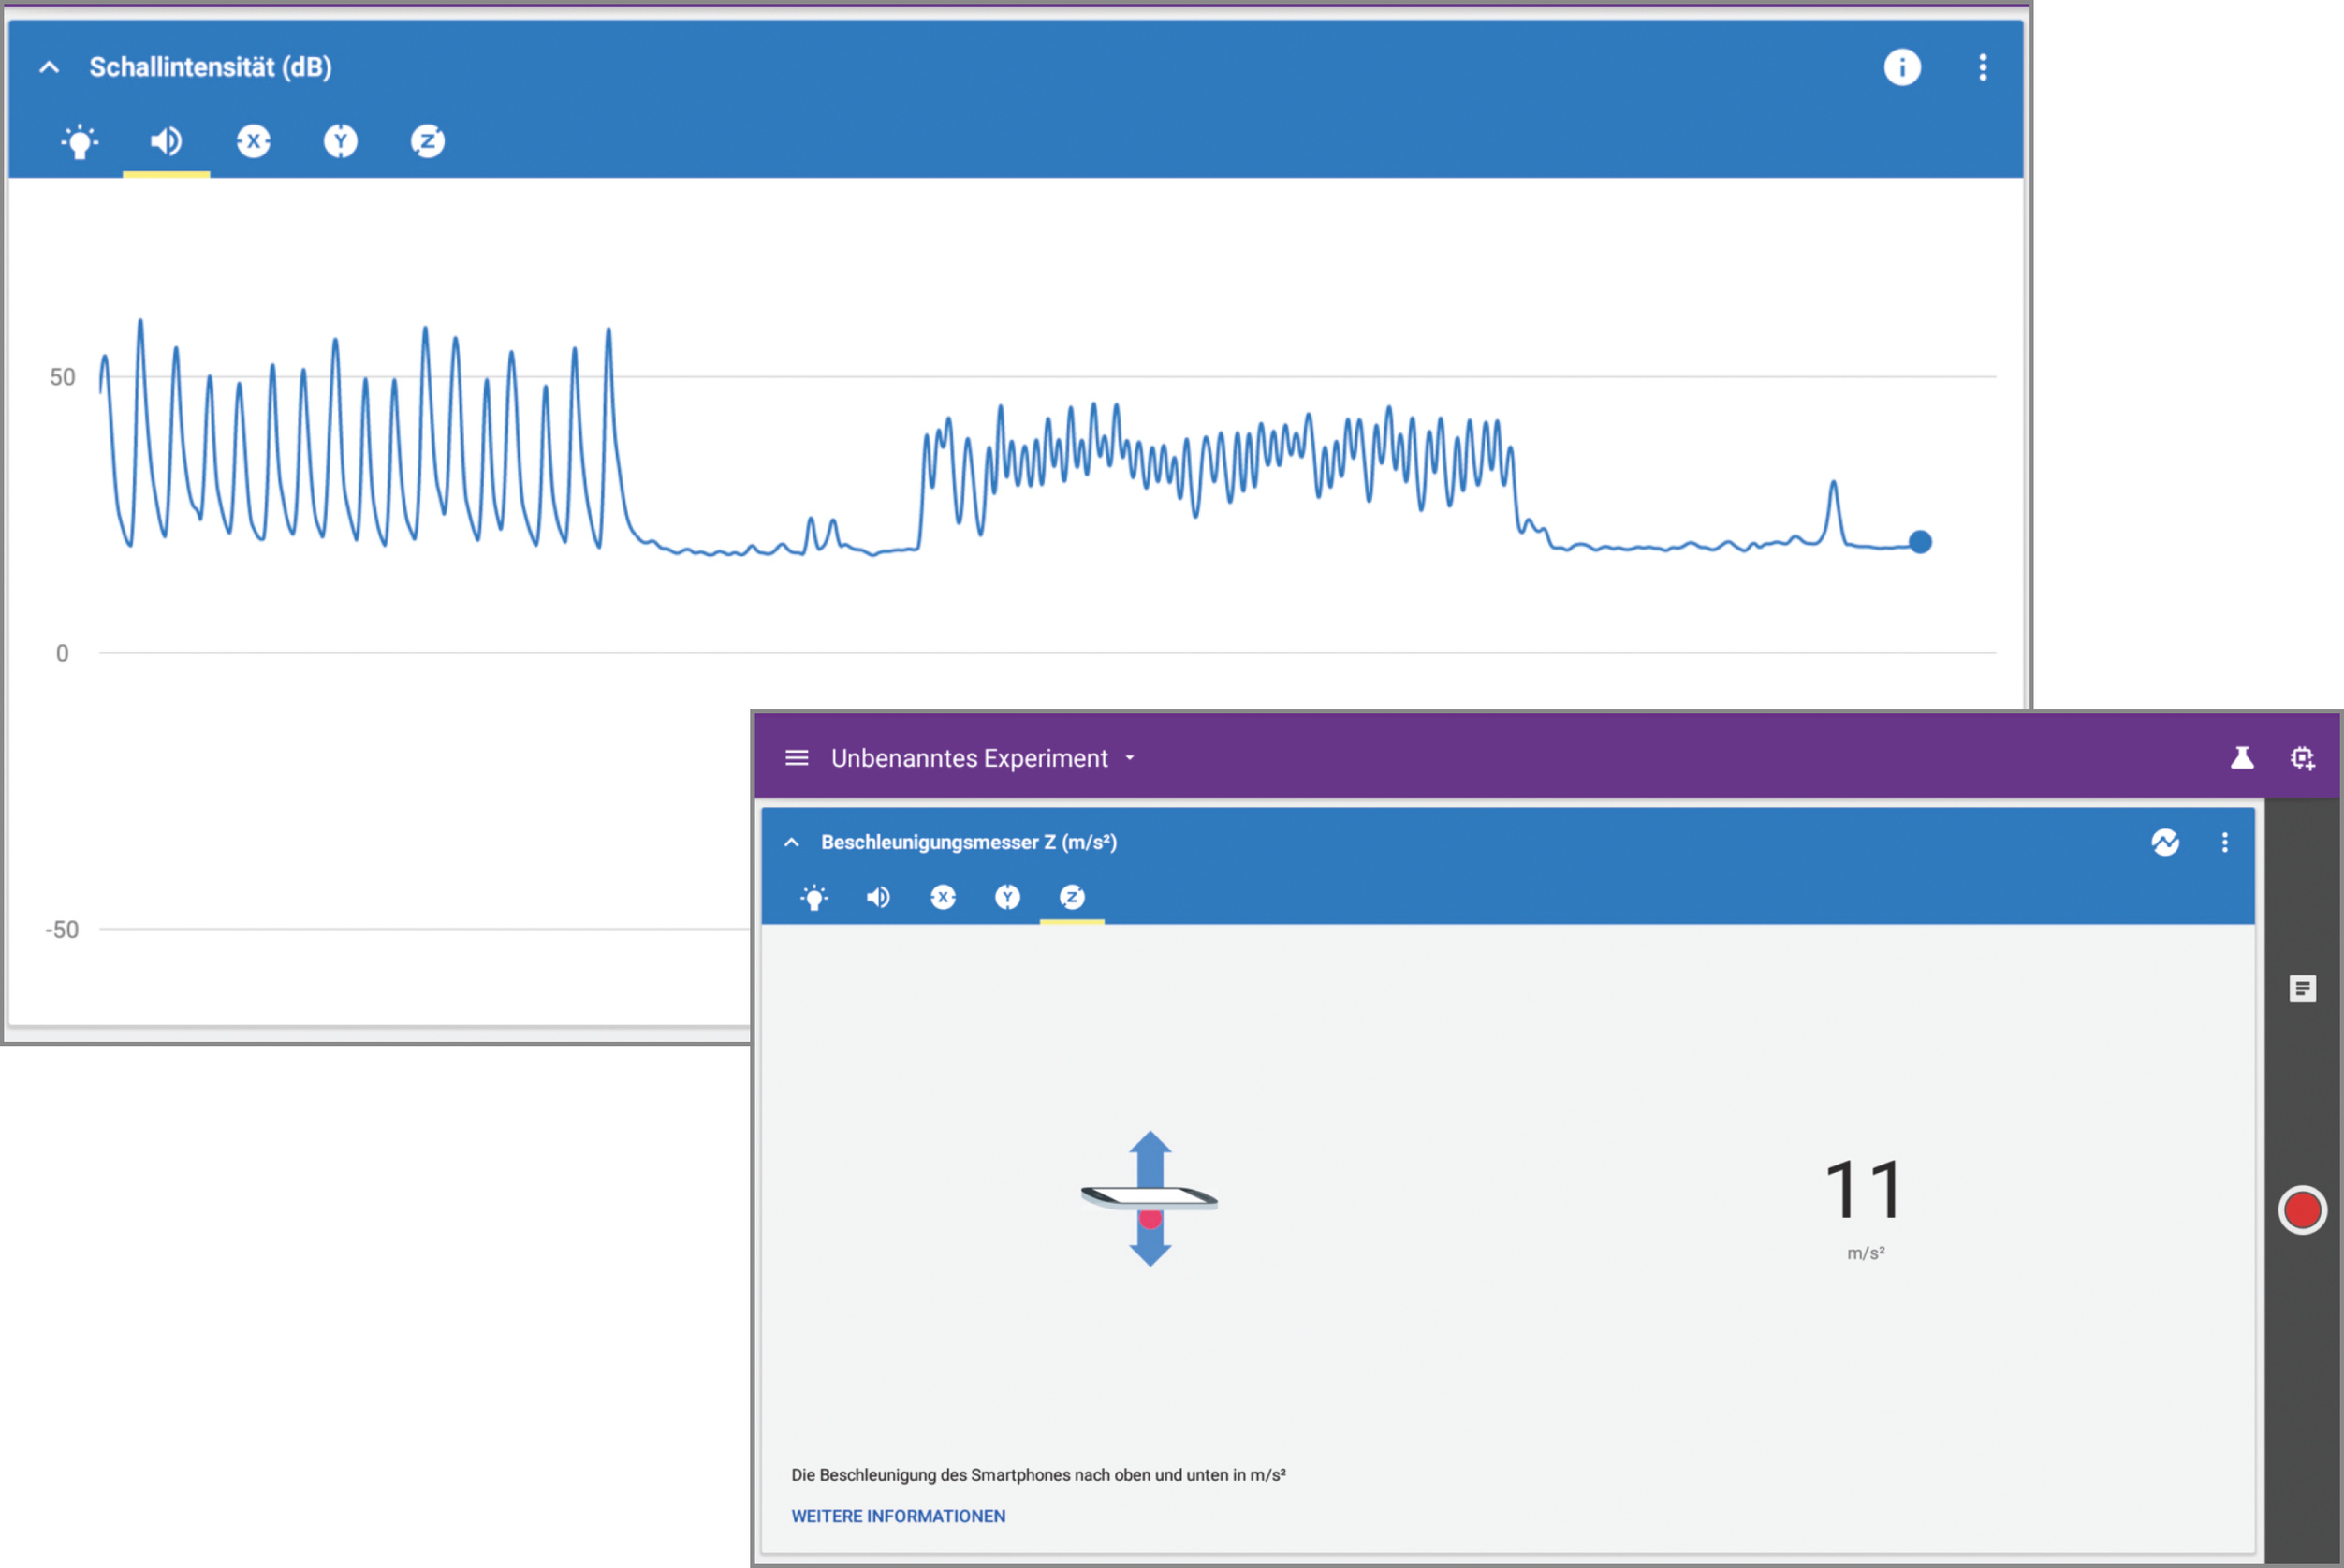Select accelerometer Y tab in sound card
This screenshot has width=2344, height=1568.
340,142
